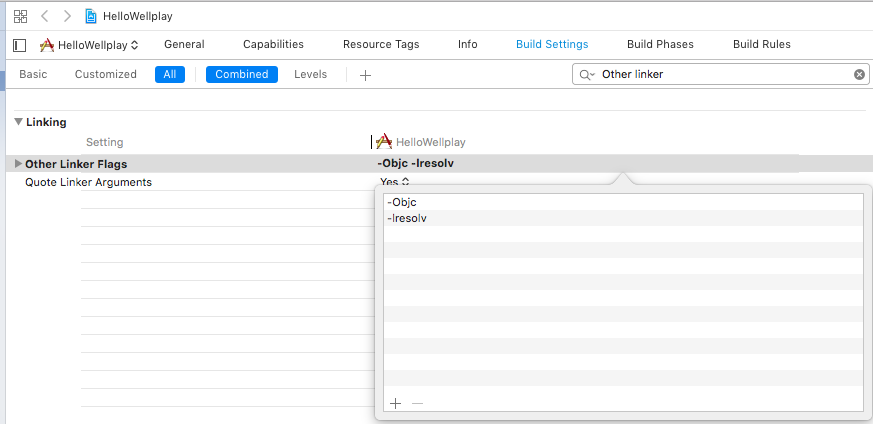Click the related items grid icon
The width and height of the screenshot is (873, 424).
click(x=20, y=16)
